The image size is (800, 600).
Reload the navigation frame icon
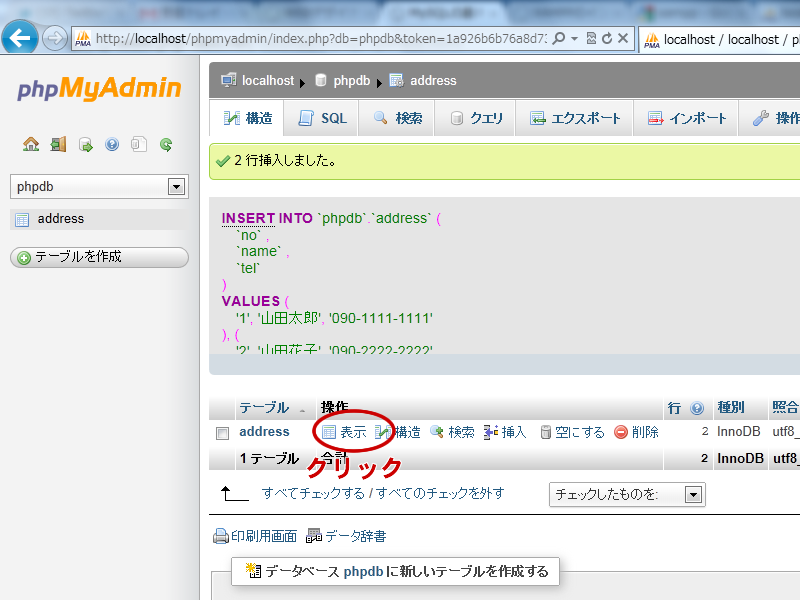(x=166, y=144)
